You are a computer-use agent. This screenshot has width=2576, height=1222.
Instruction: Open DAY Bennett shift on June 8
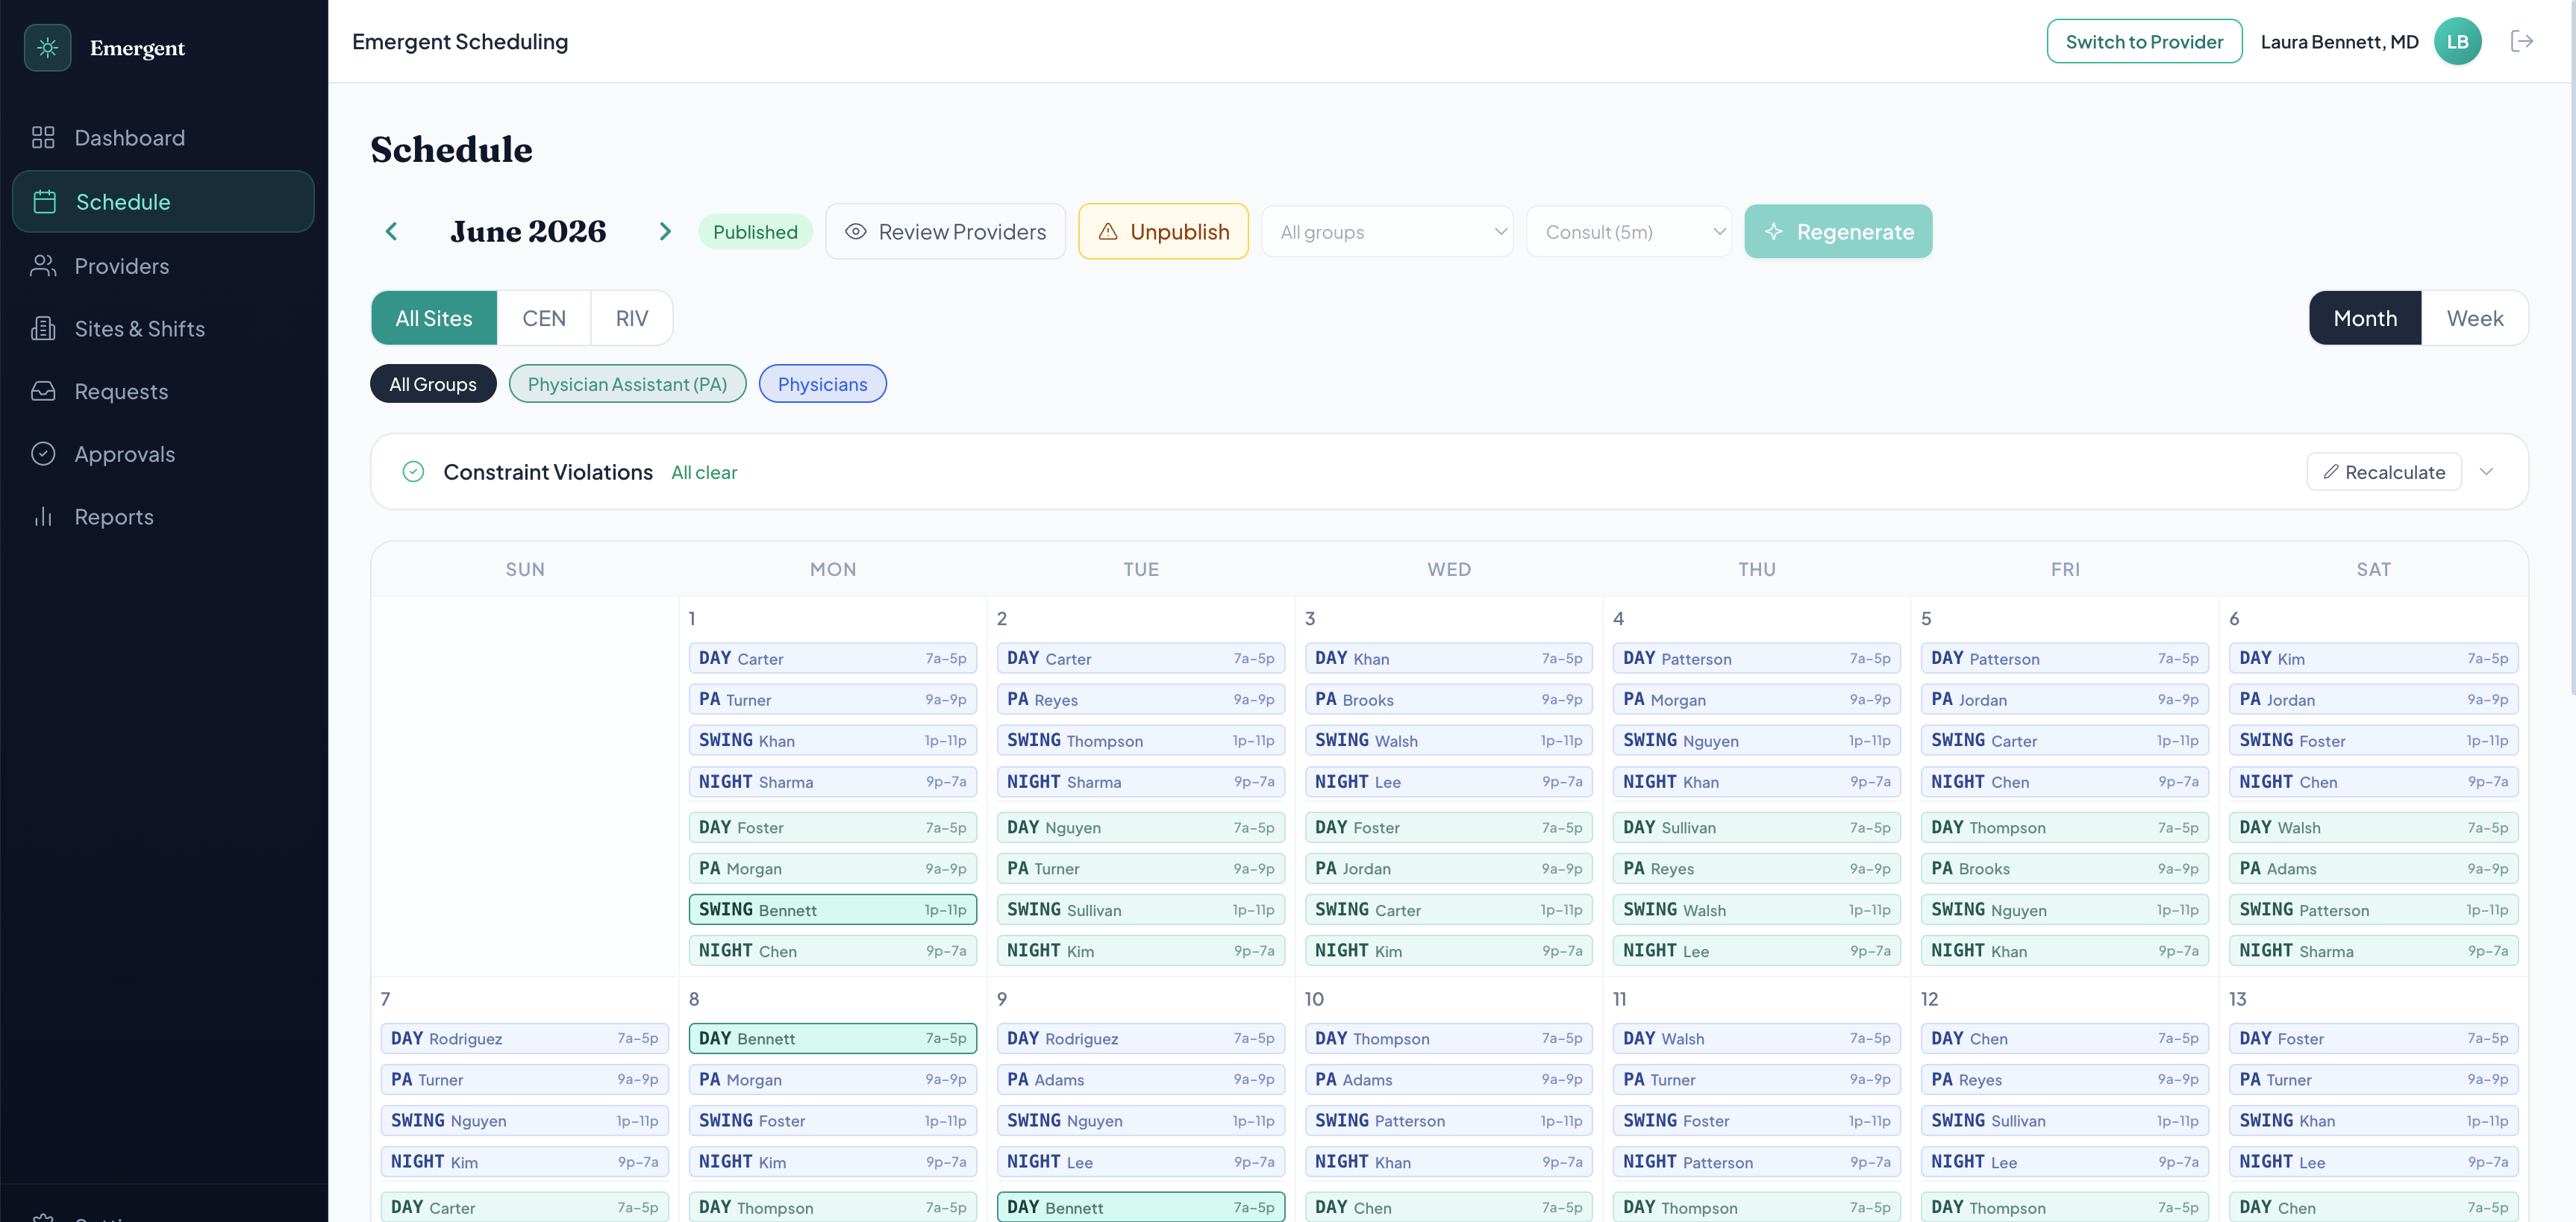point(832,1038)
